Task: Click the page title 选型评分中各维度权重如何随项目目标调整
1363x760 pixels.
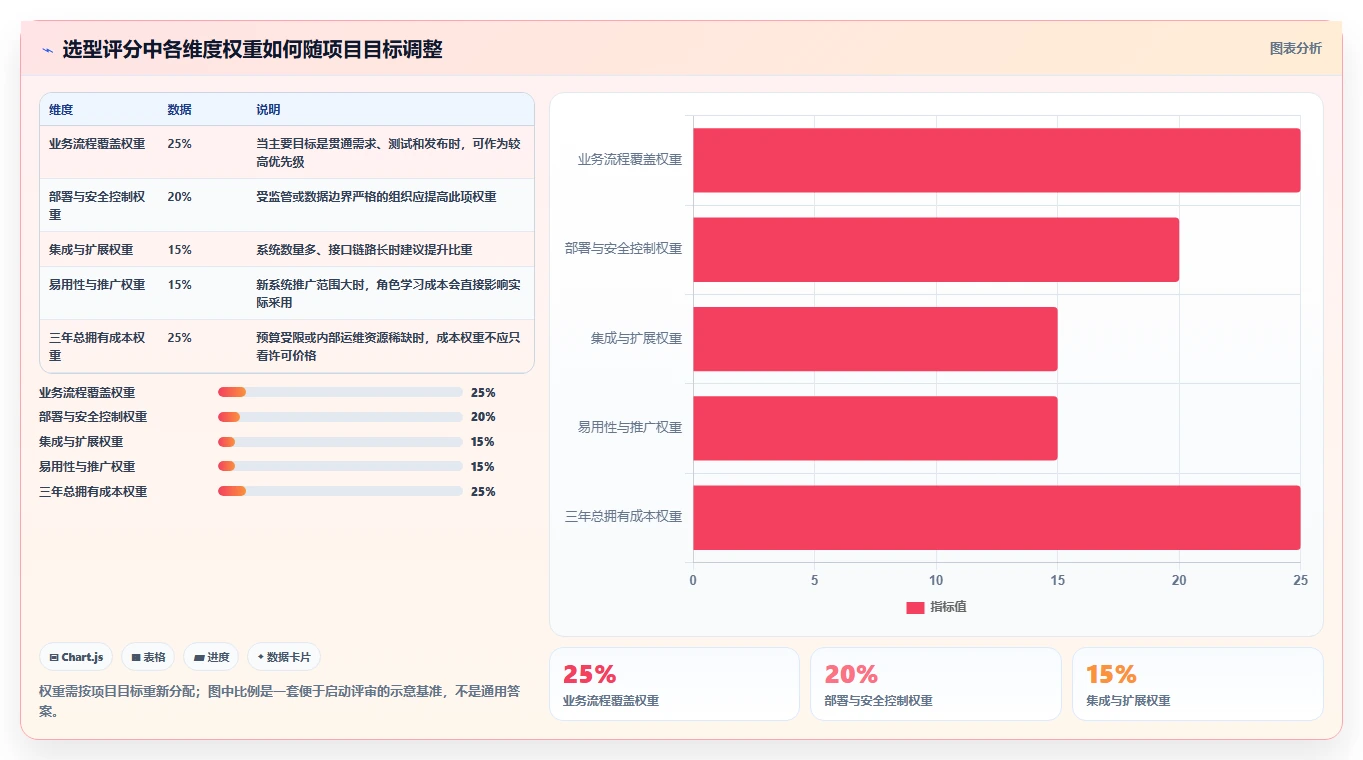Action: (252, 50)
